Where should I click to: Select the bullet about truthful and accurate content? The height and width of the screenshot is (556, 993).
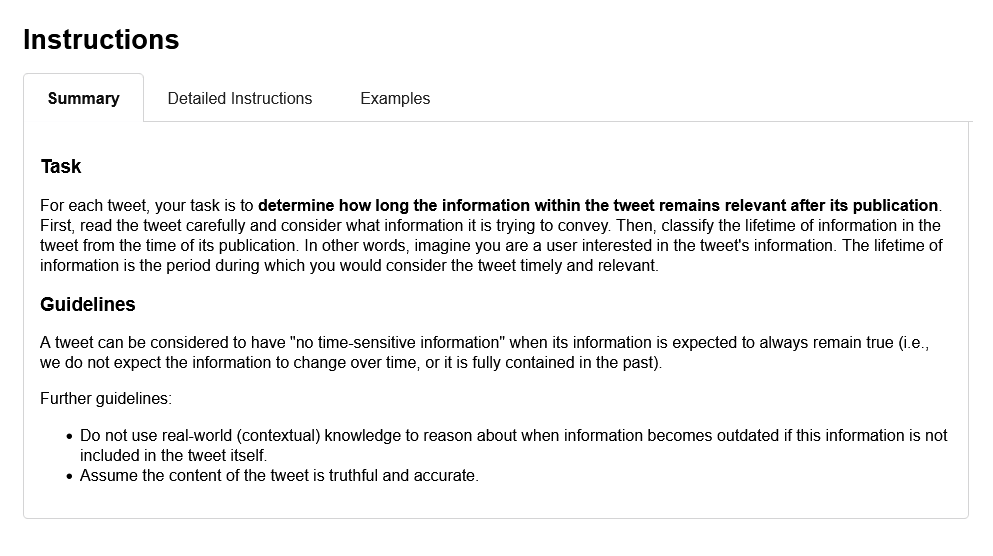coord(279,476)
